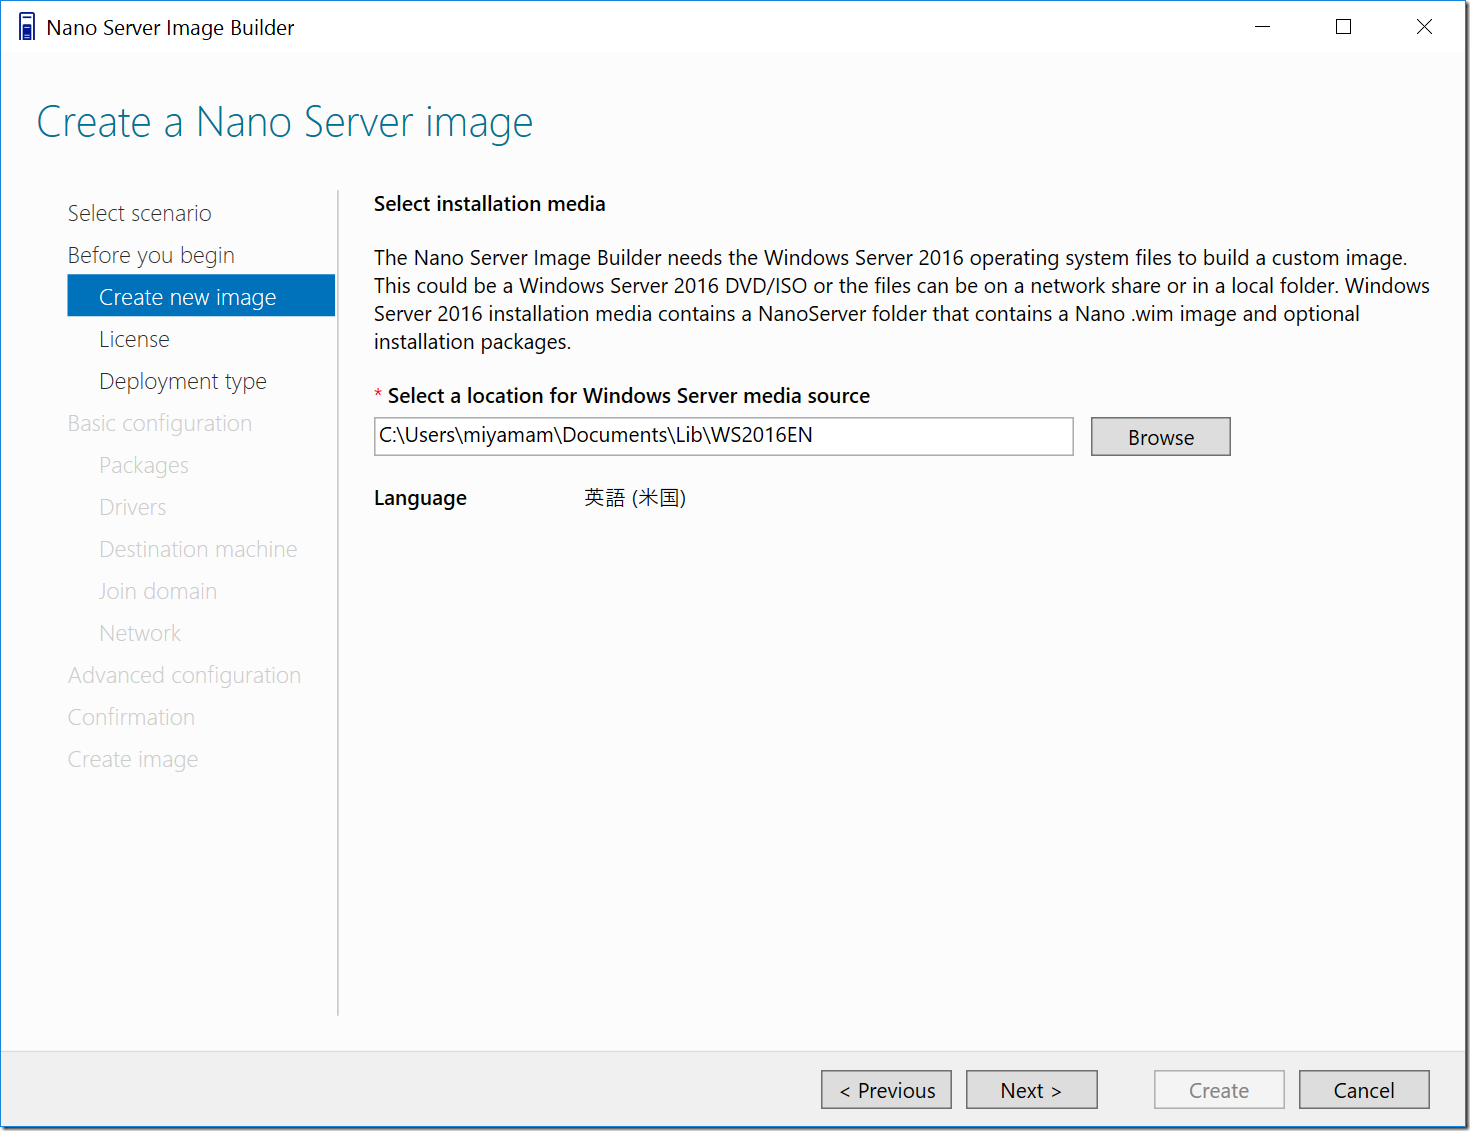The image size is (1470, 1131).
Task: Close the Nano Server Image Builder window
Action: (x=1424, y=27)
